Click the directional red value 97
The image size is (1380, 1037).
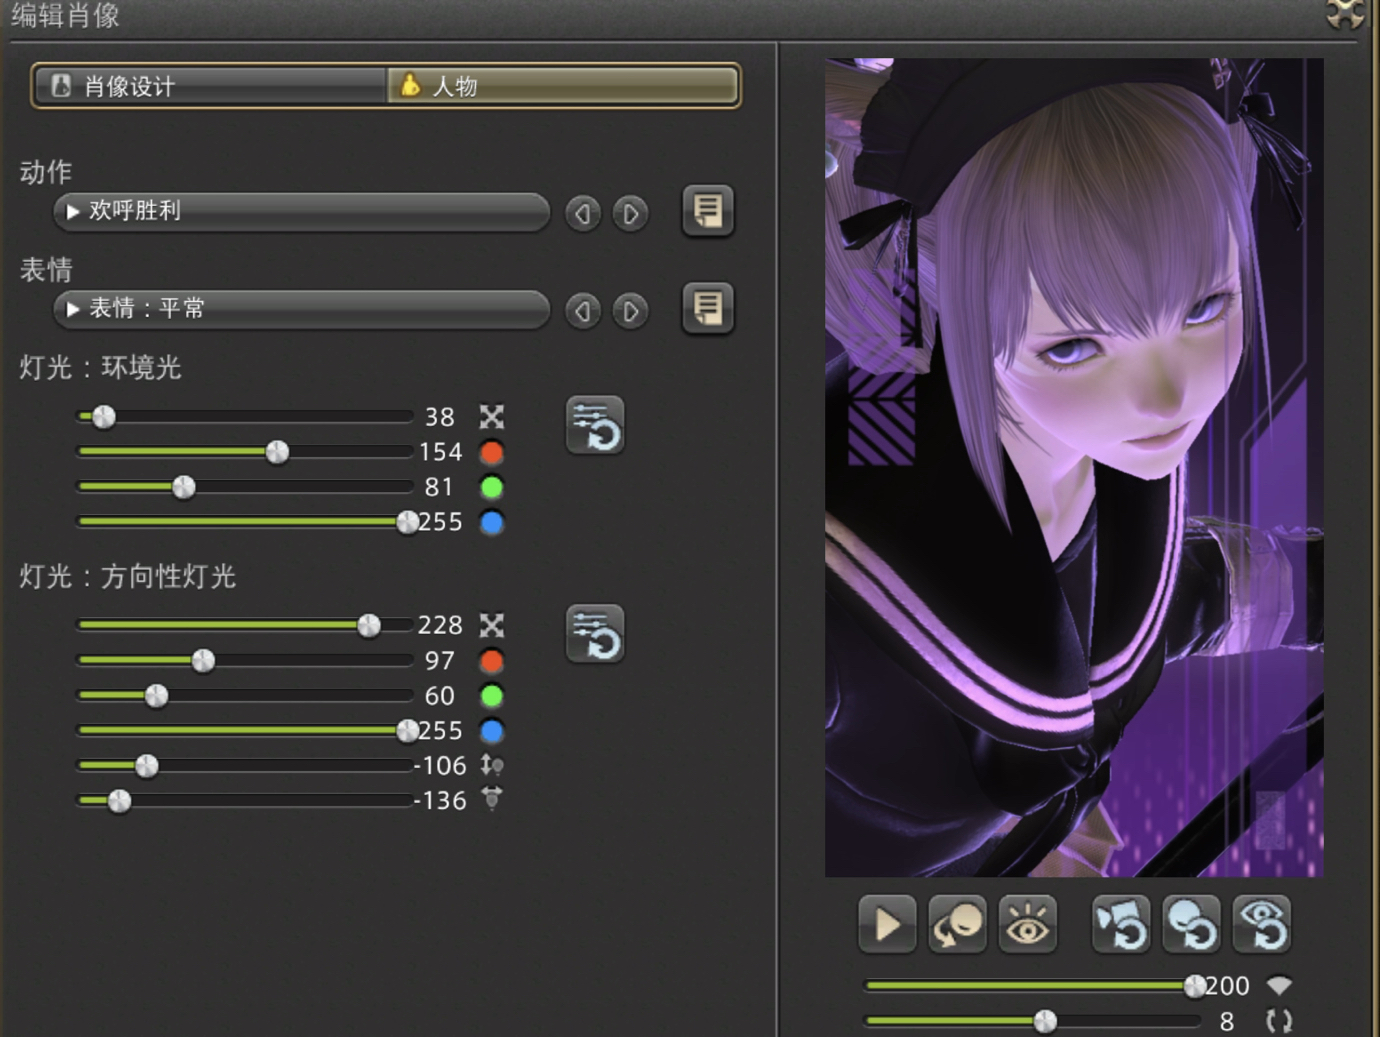coord(440,661)
